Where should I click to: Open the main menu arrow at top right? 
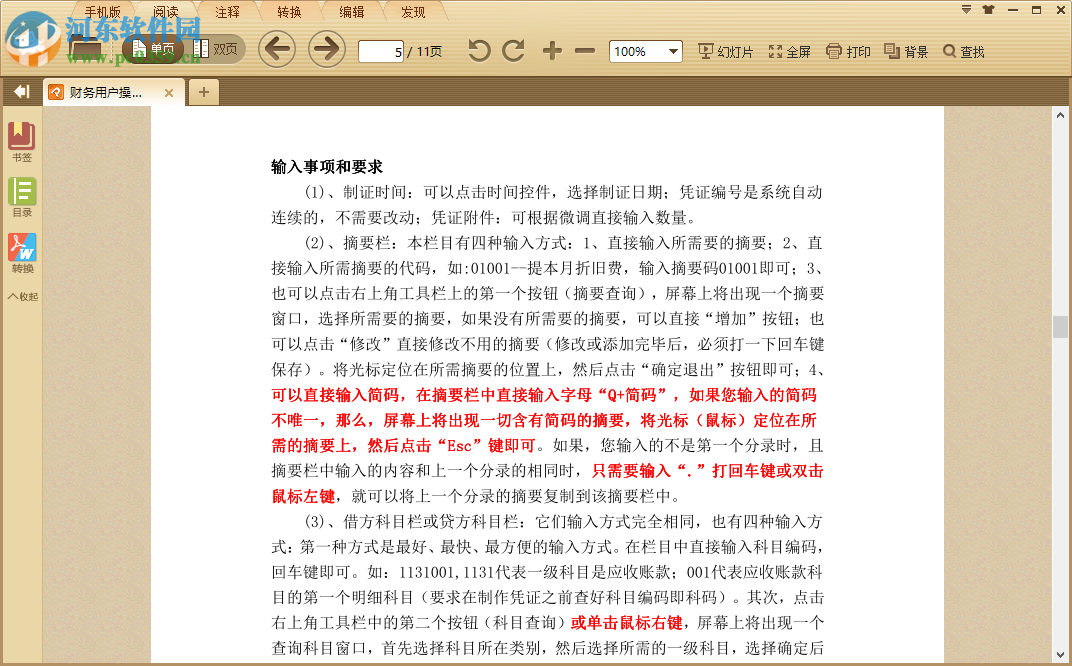click(964, 10)
